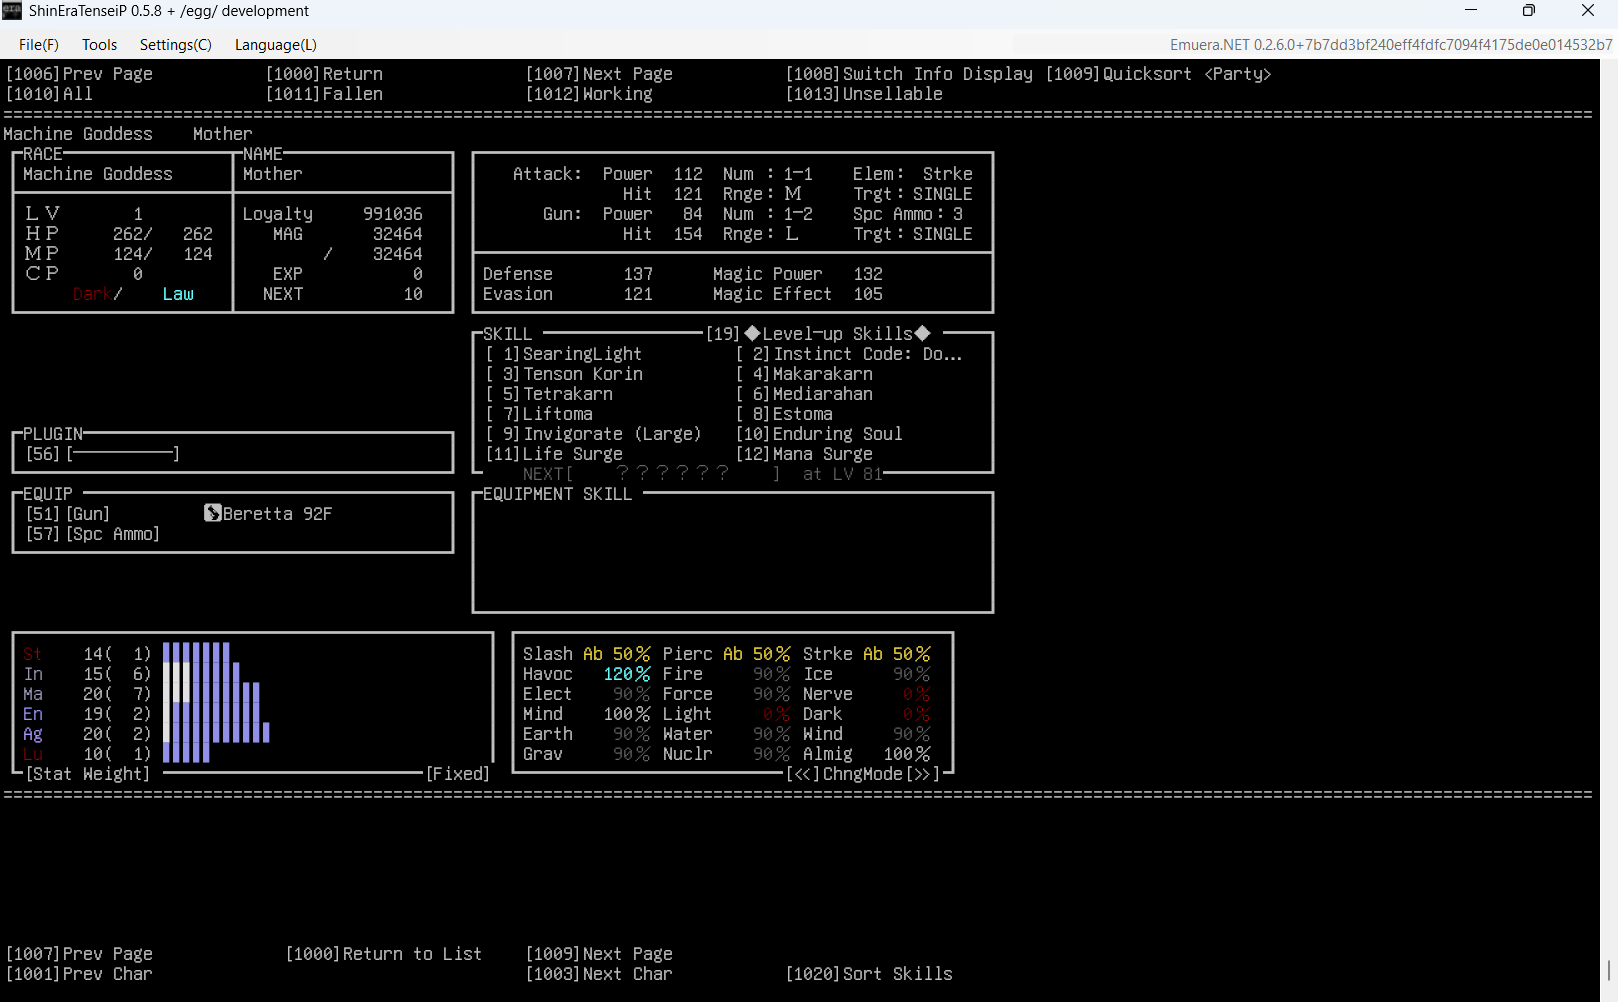
Task: Click [1009] Next Page at bottom
Action: click(x=599, y=954)
